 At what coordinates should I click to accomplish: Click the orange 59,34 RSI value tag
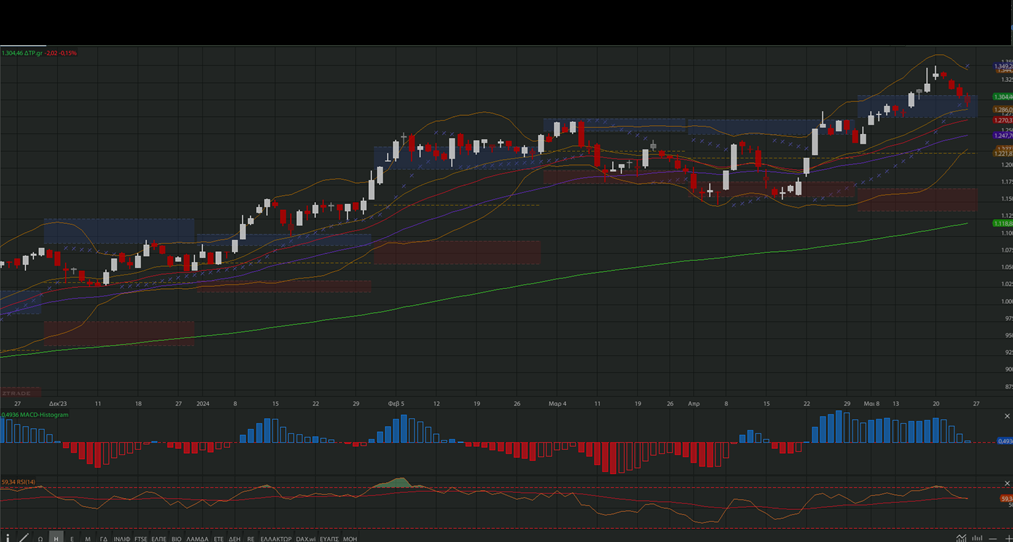click(x=1006, y=499)
